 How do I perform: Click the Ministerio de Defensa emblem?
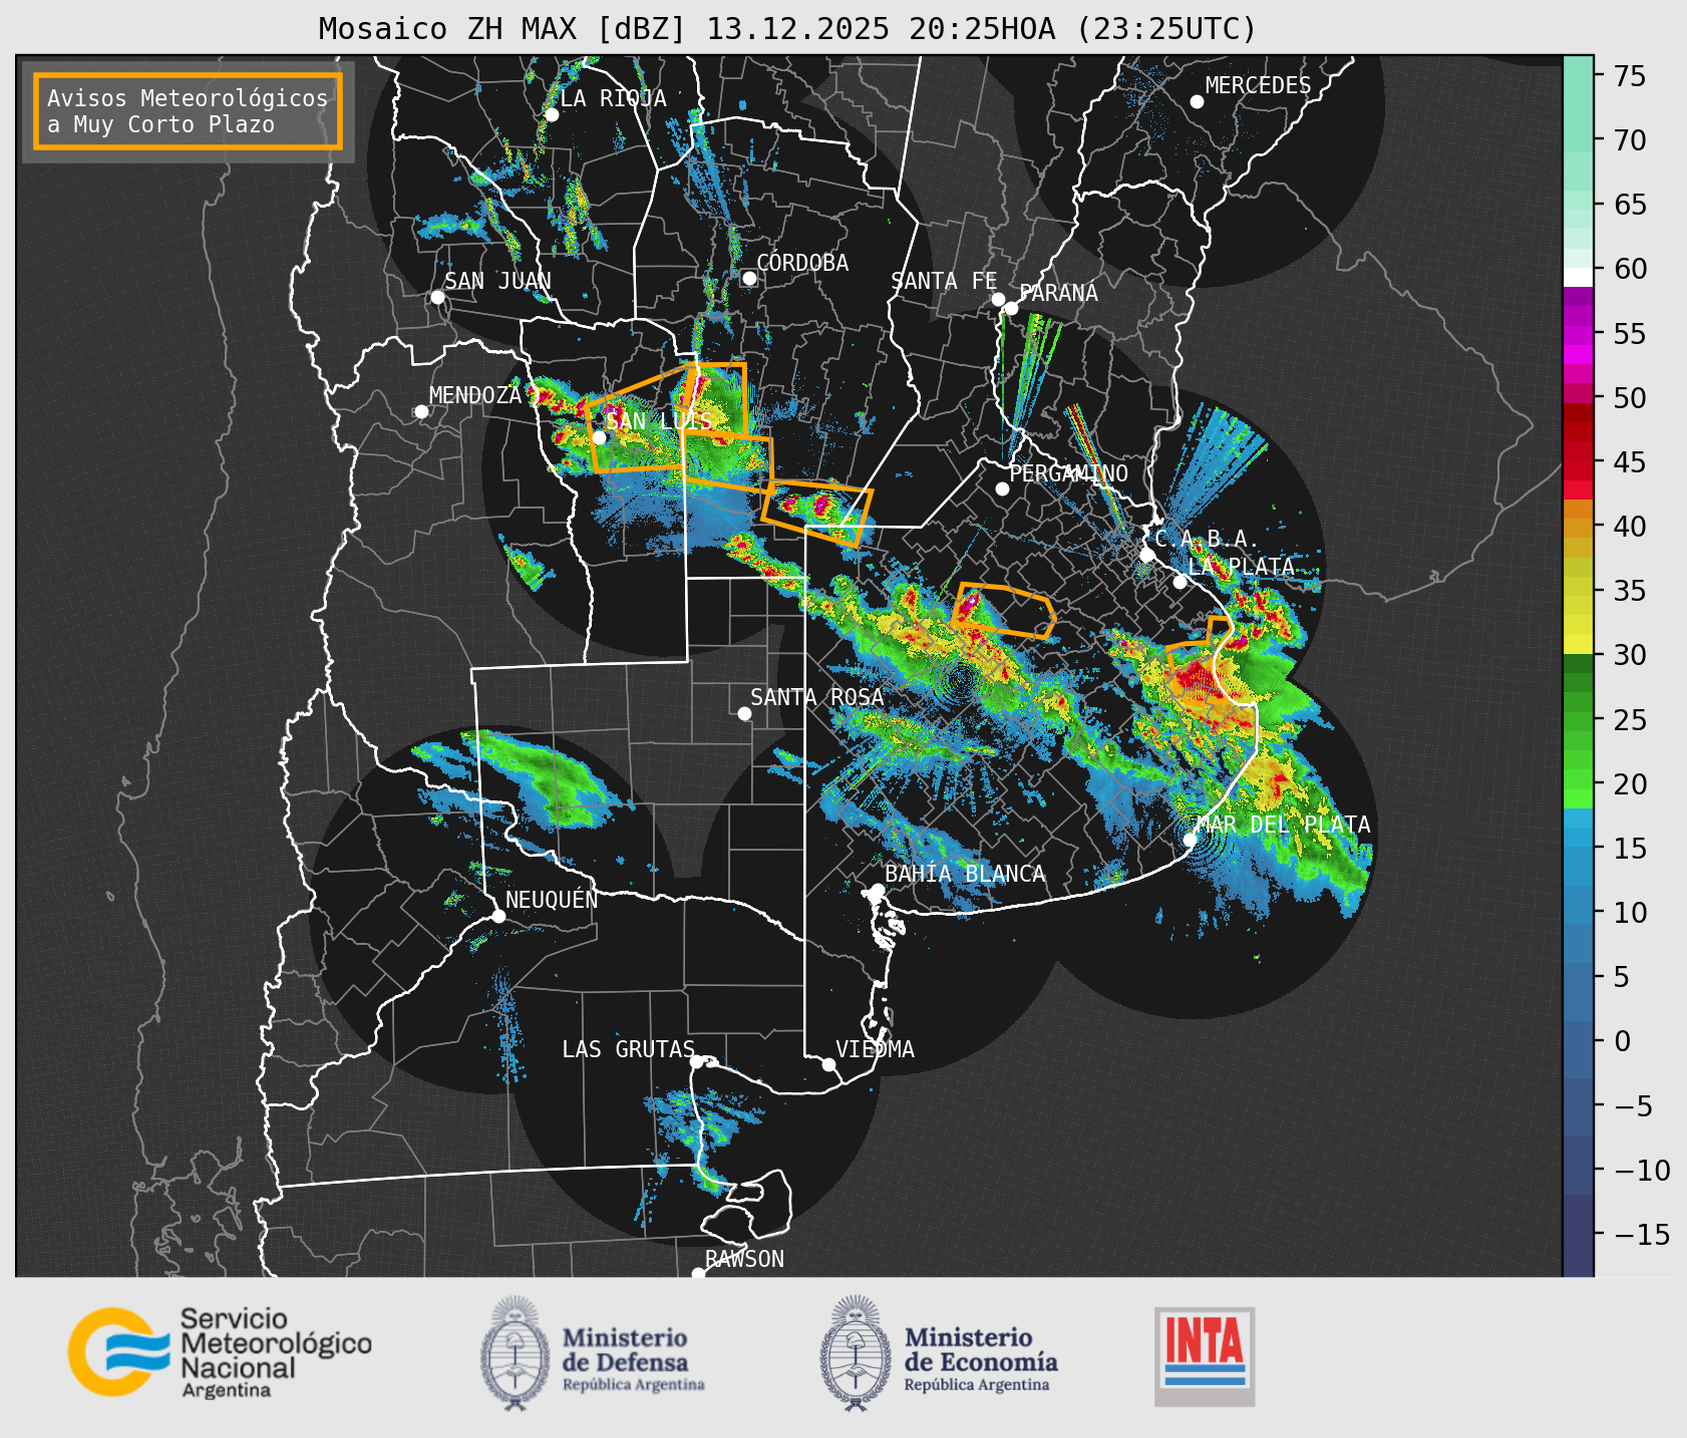click(x=515, y=1353)
